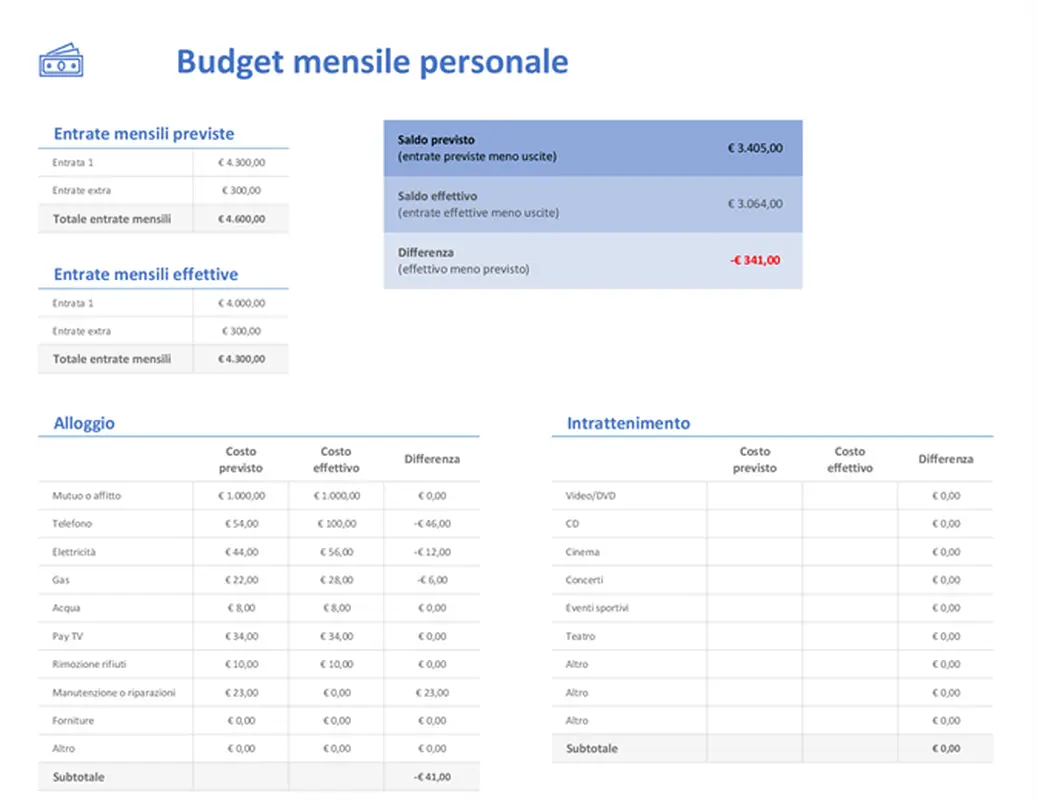Click the Saldo previsto summary box
The image size is (1038, 800).
coord(592,147)
